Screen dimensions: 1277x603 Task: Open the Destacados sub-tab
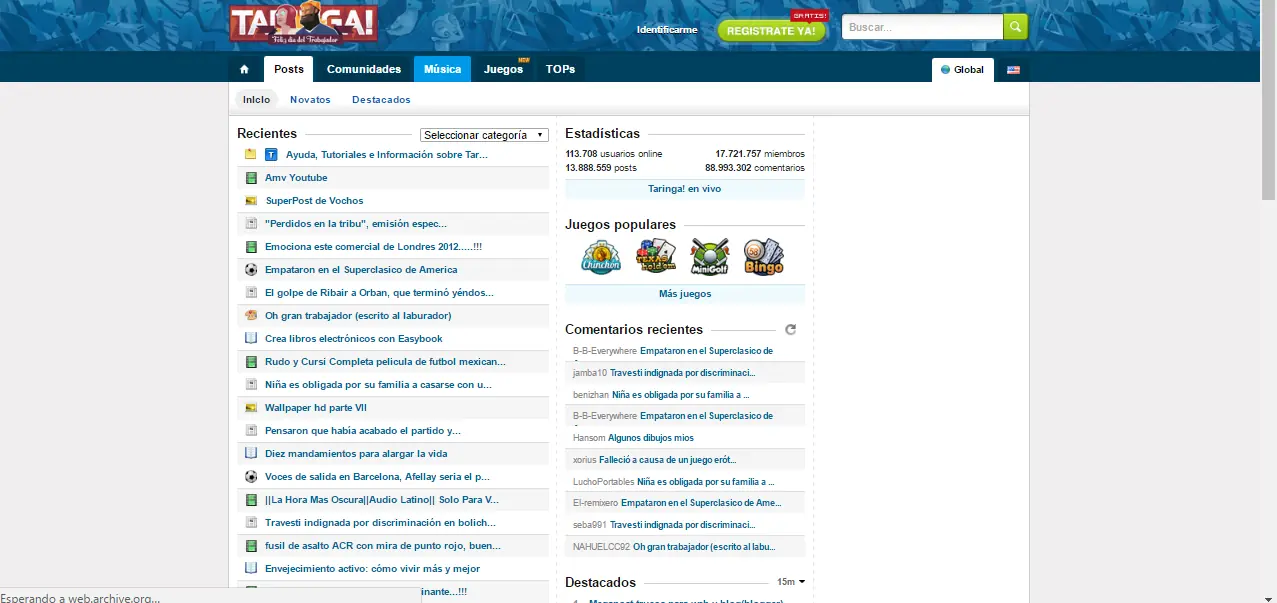(381, 100)
